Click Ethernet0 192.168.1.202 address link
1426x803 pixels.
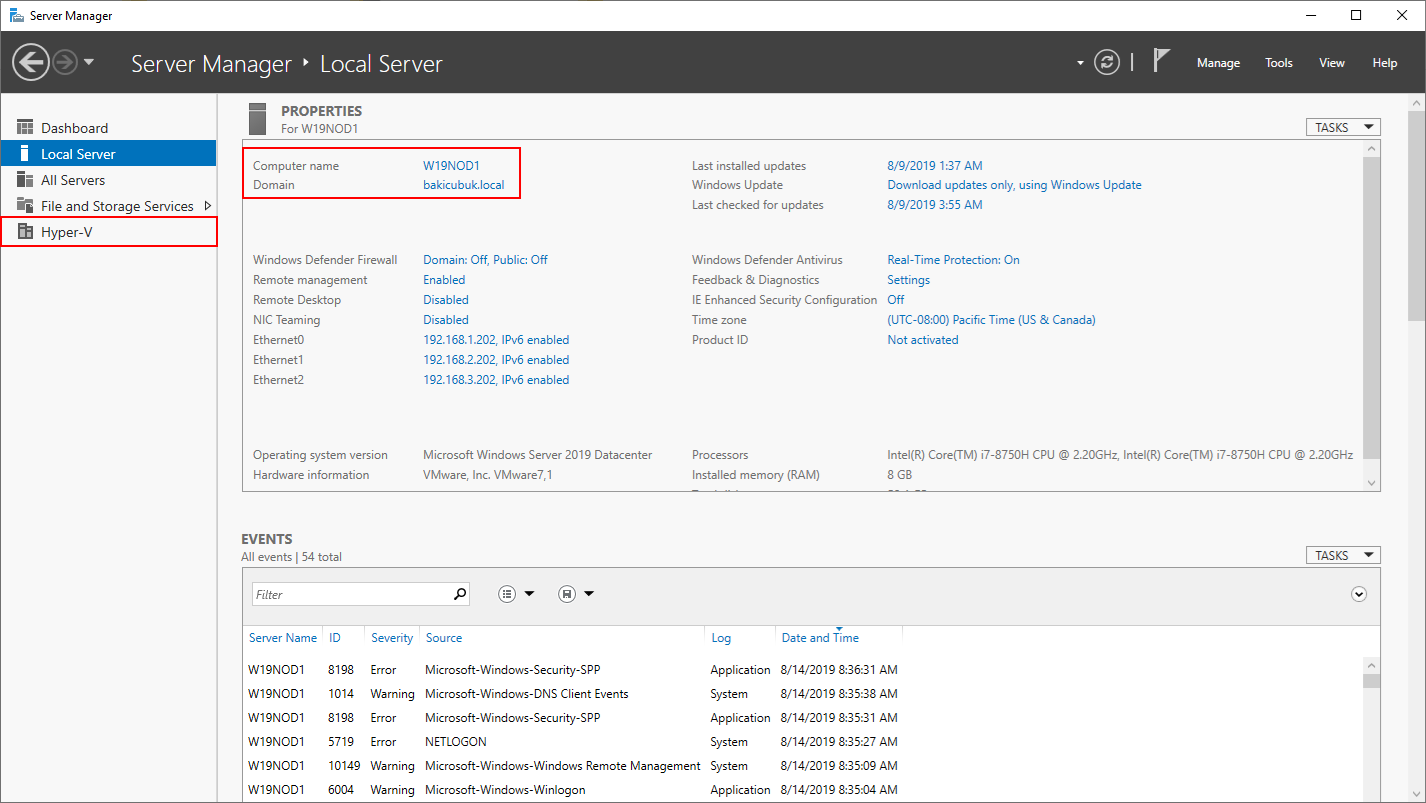coord(496,340)
